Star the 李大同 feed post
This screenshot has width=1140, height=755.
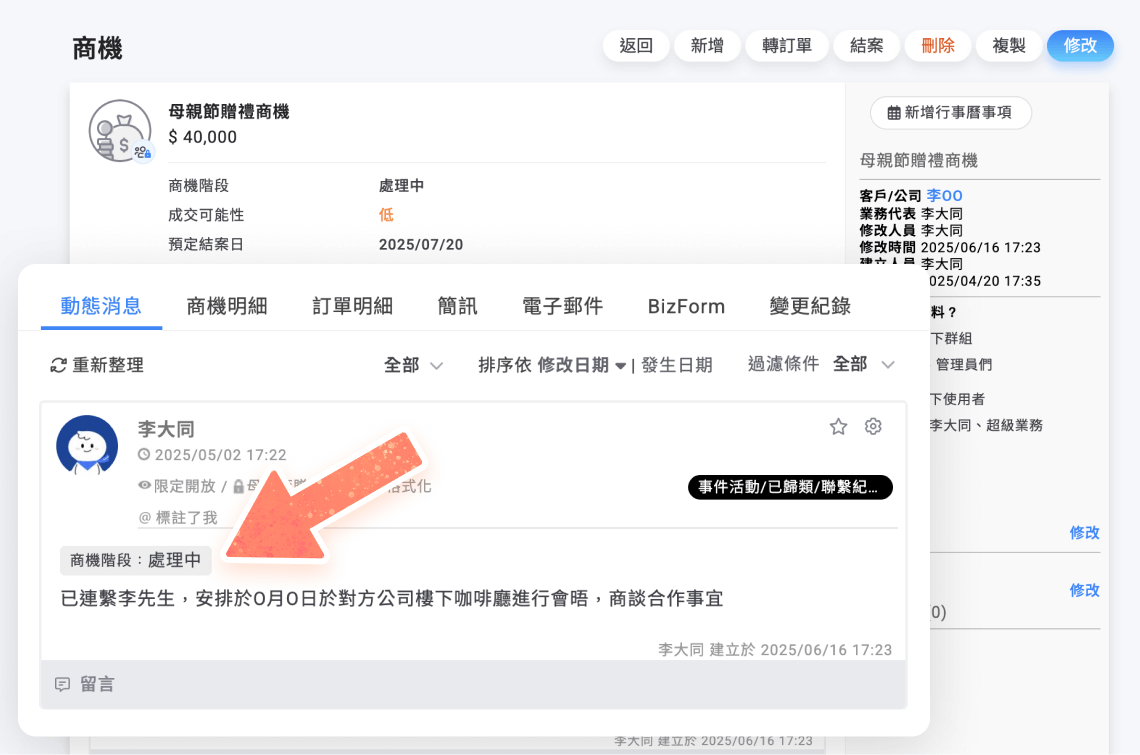(838, 427)
